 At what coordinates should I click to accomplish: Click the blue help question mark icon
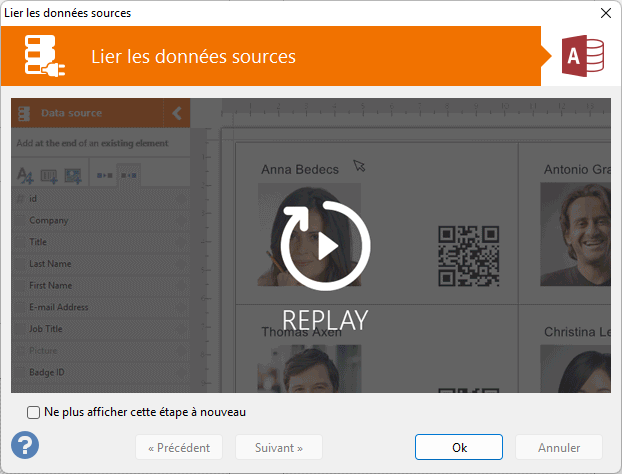(25, 445)
